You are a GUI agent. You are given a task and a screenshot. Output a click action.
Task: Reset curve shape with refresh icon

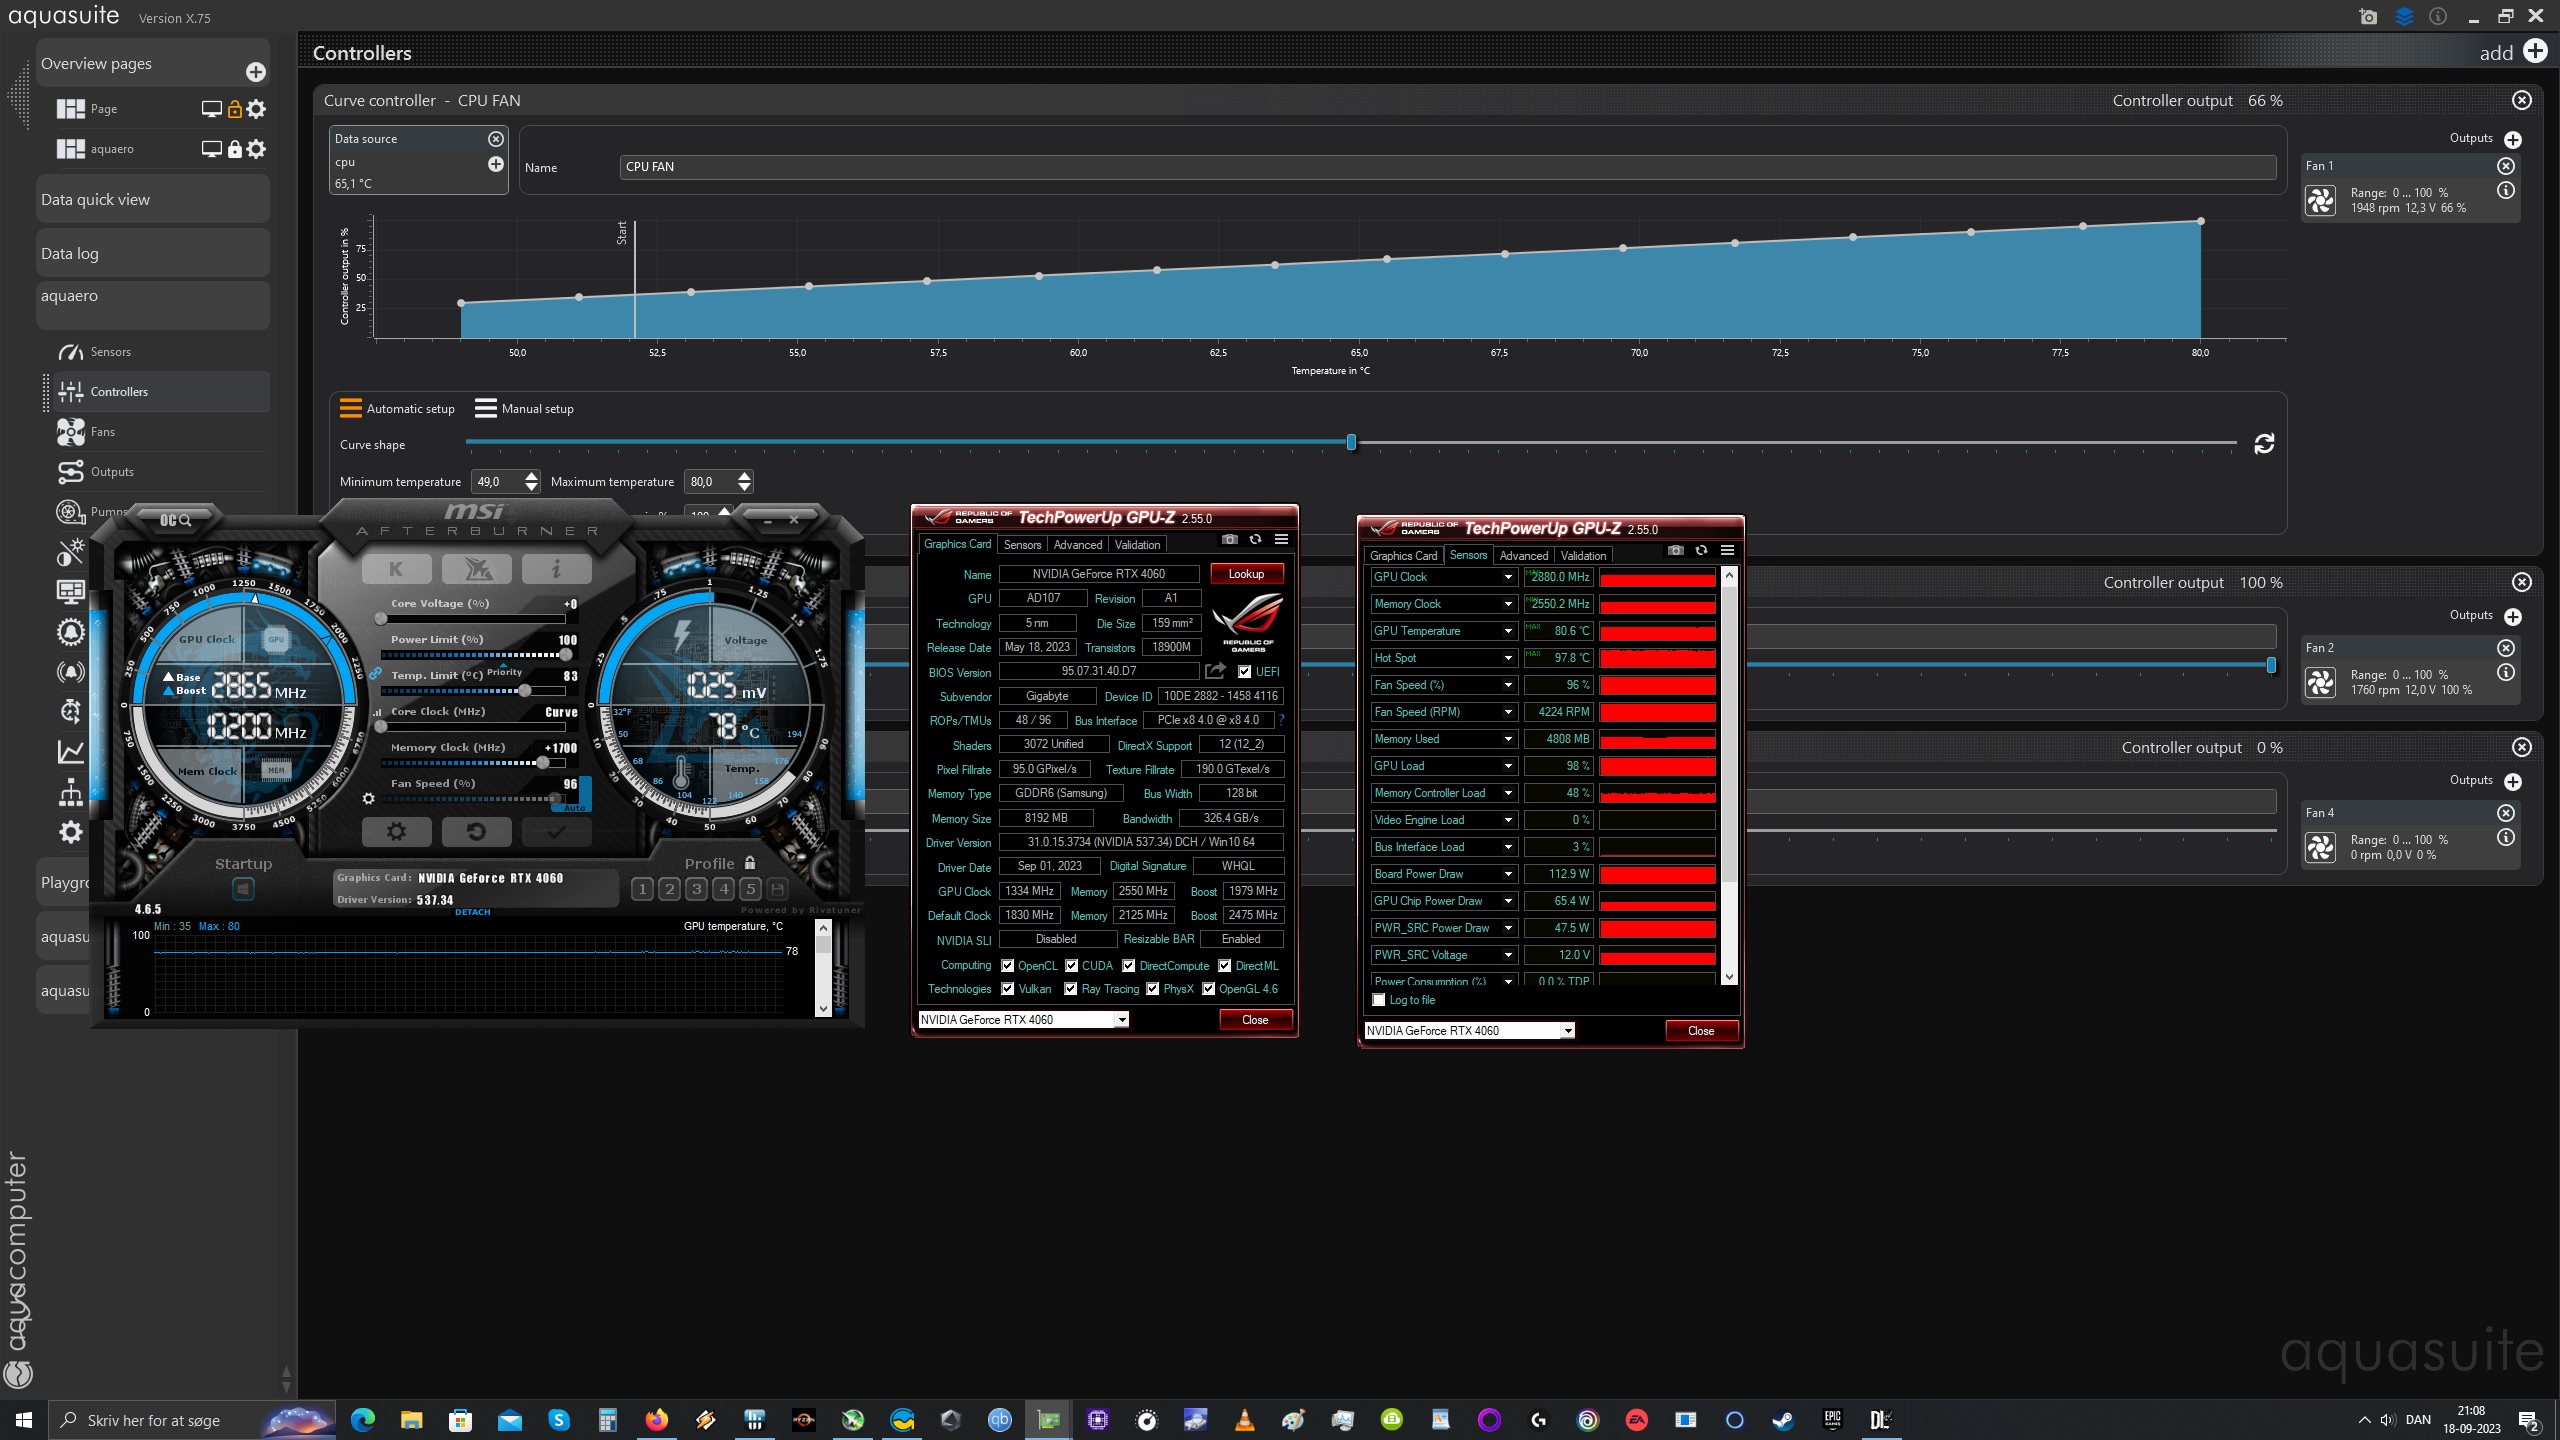tap(2264, 444)
